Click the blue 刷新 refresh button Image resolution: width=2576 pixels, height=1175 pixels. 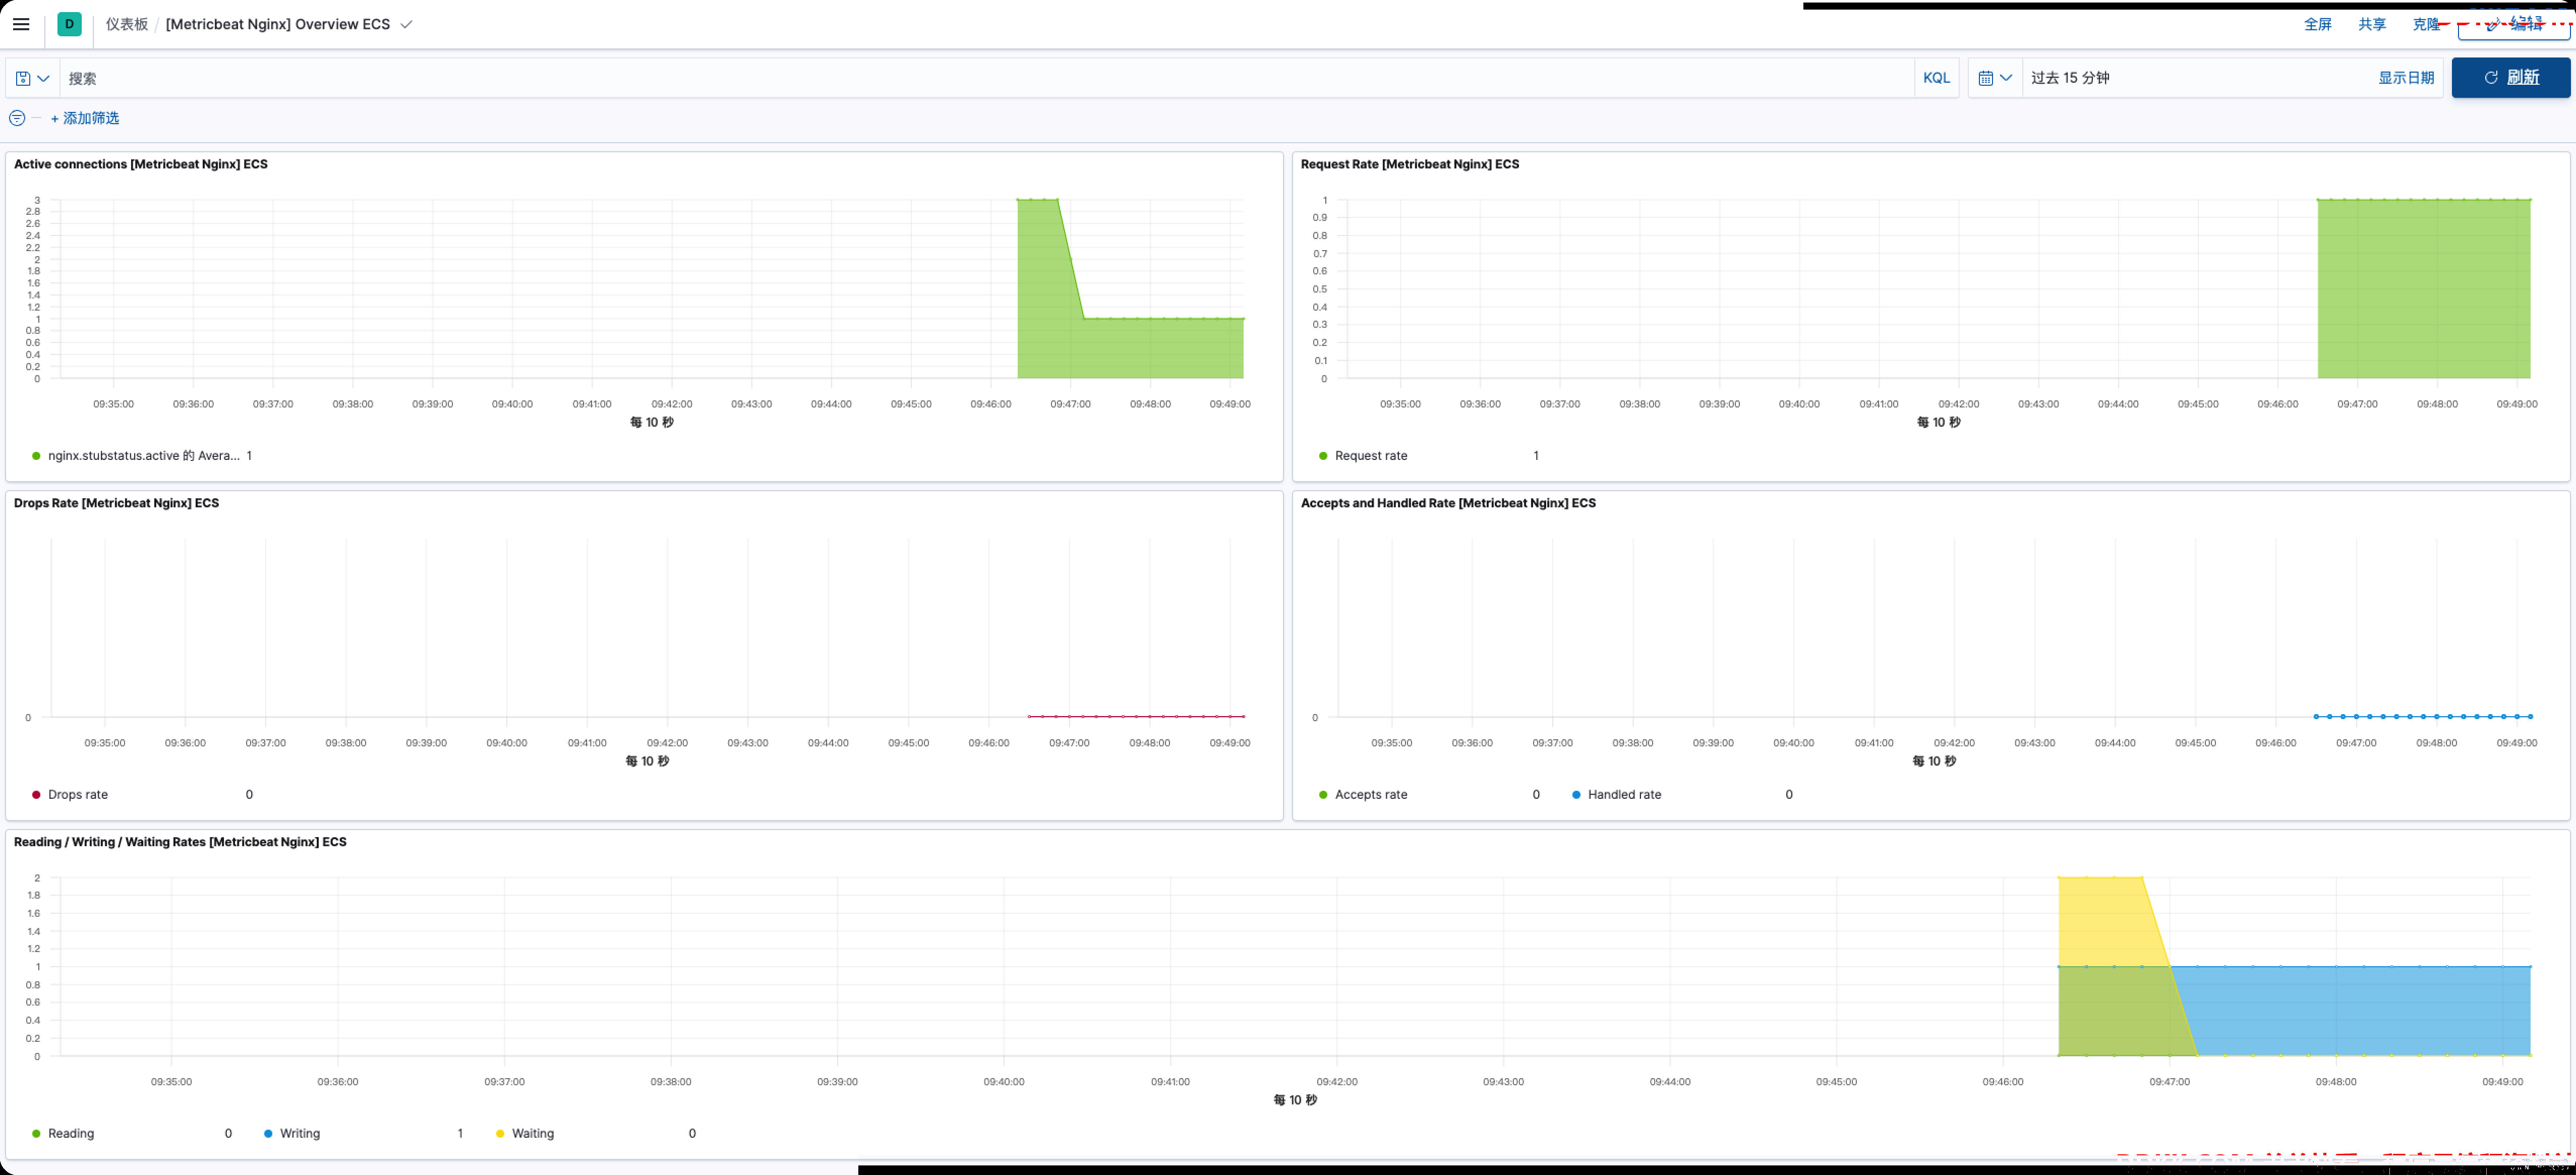click(2510, 78)
